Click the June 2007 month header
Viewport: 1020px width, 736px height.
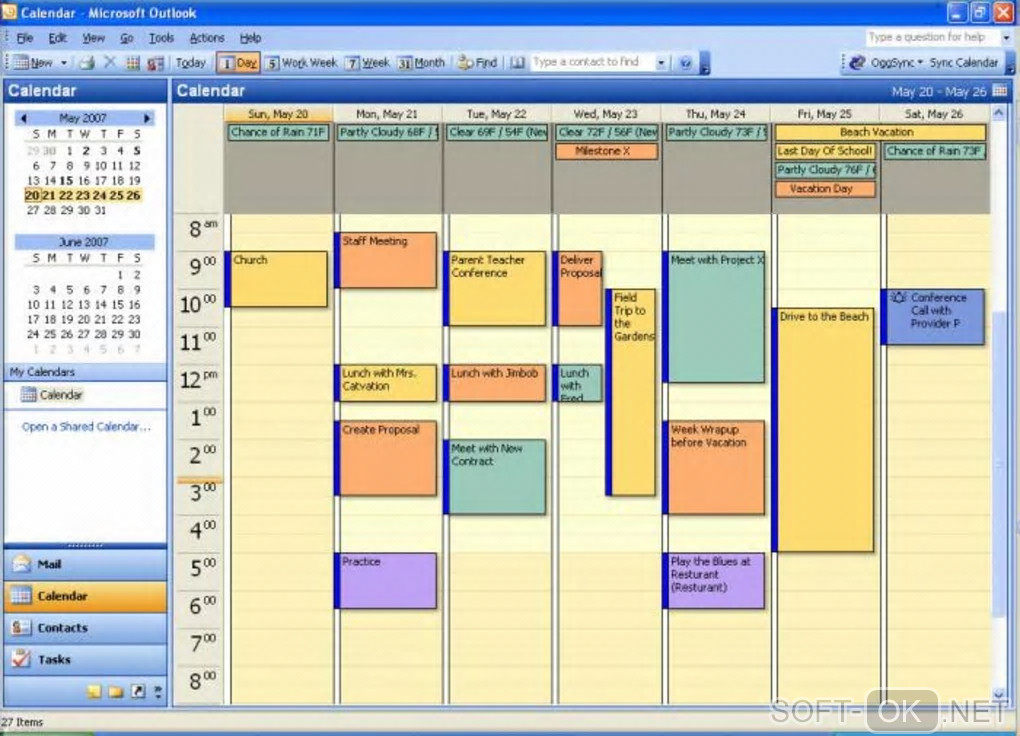tap(84, 242)
